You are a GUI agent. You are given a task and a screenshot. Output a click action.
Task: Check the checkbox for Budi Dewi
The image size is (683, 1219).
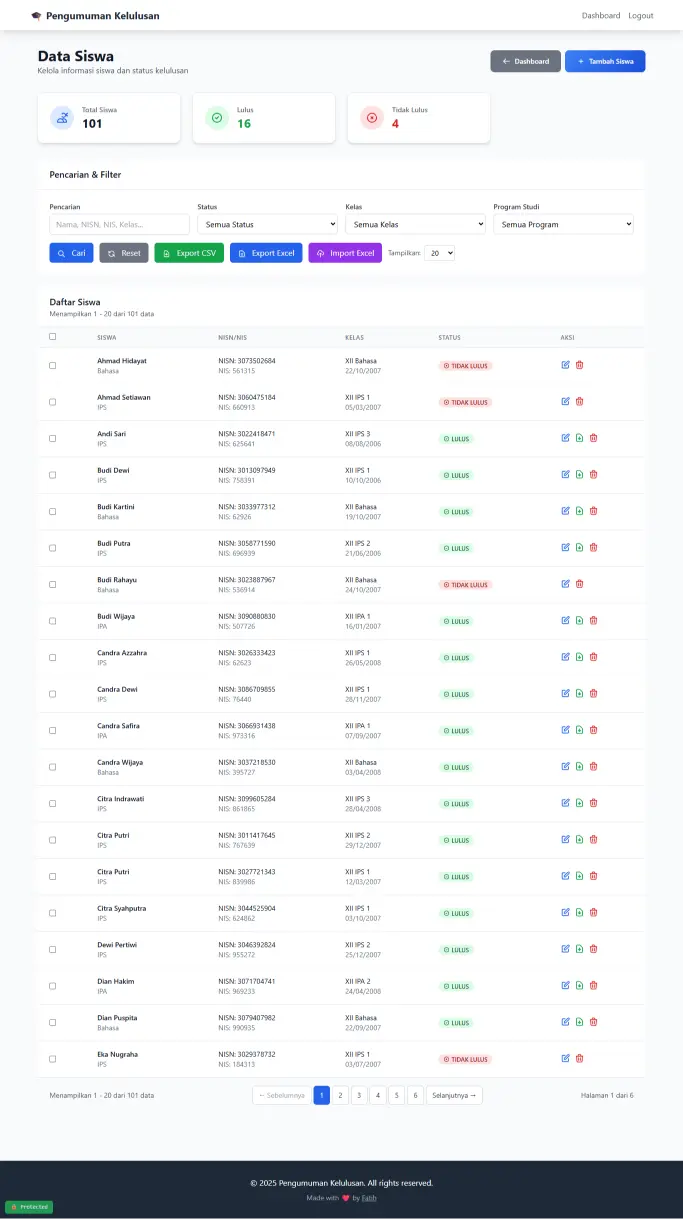click(53, 475)
